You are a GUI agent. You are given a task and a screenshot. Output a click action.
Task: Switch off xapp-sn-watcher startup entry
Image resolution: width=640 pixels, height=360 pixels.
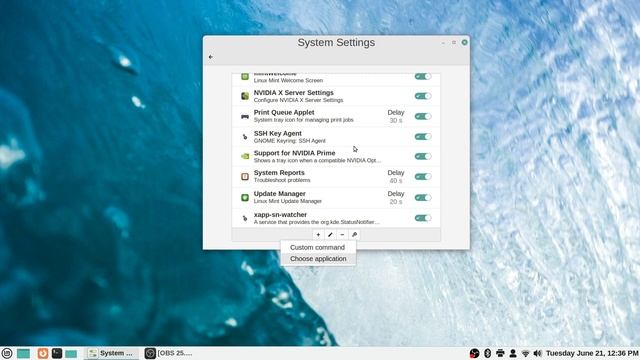pyautogui.click(x=423, y=218)
